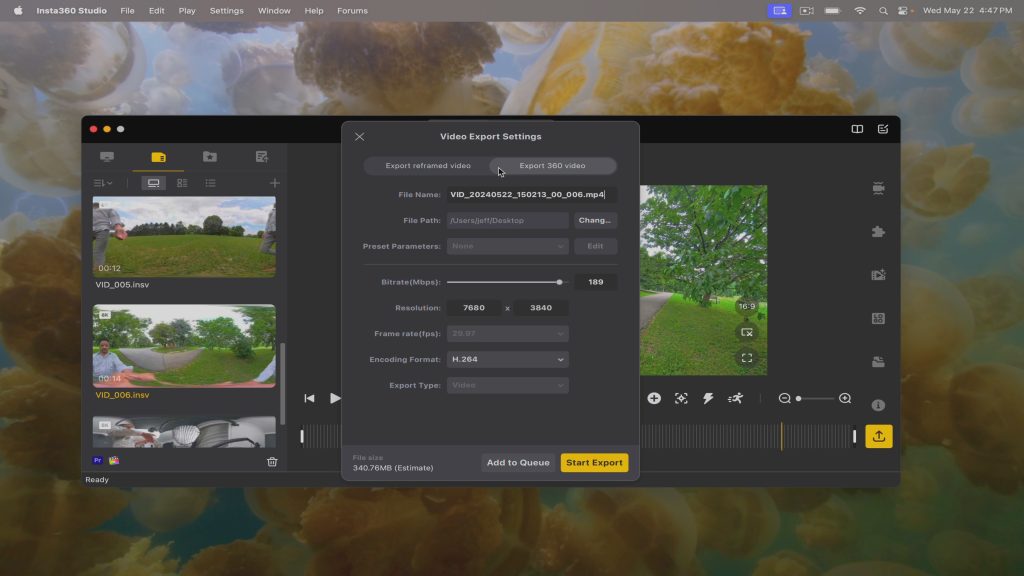Open the Encoding Format dropdown
This screenshot has width=1024, height=576.
click(507, 358)
